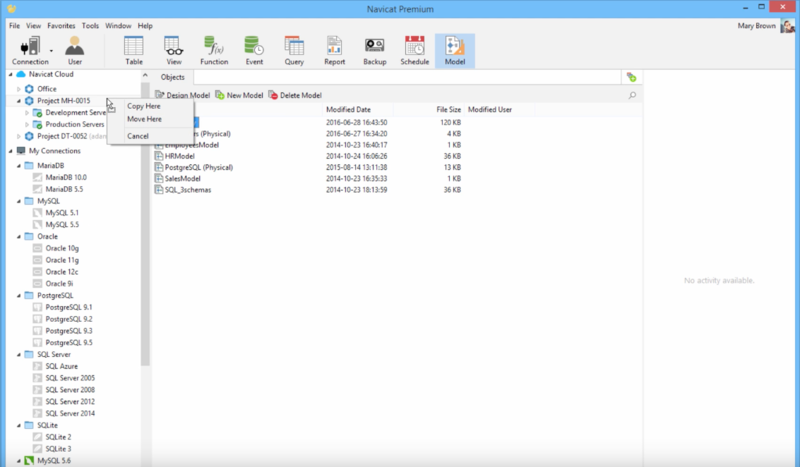Open the Connection toolbar button
This screenshot has width=800, height=467.
point(30,51)
